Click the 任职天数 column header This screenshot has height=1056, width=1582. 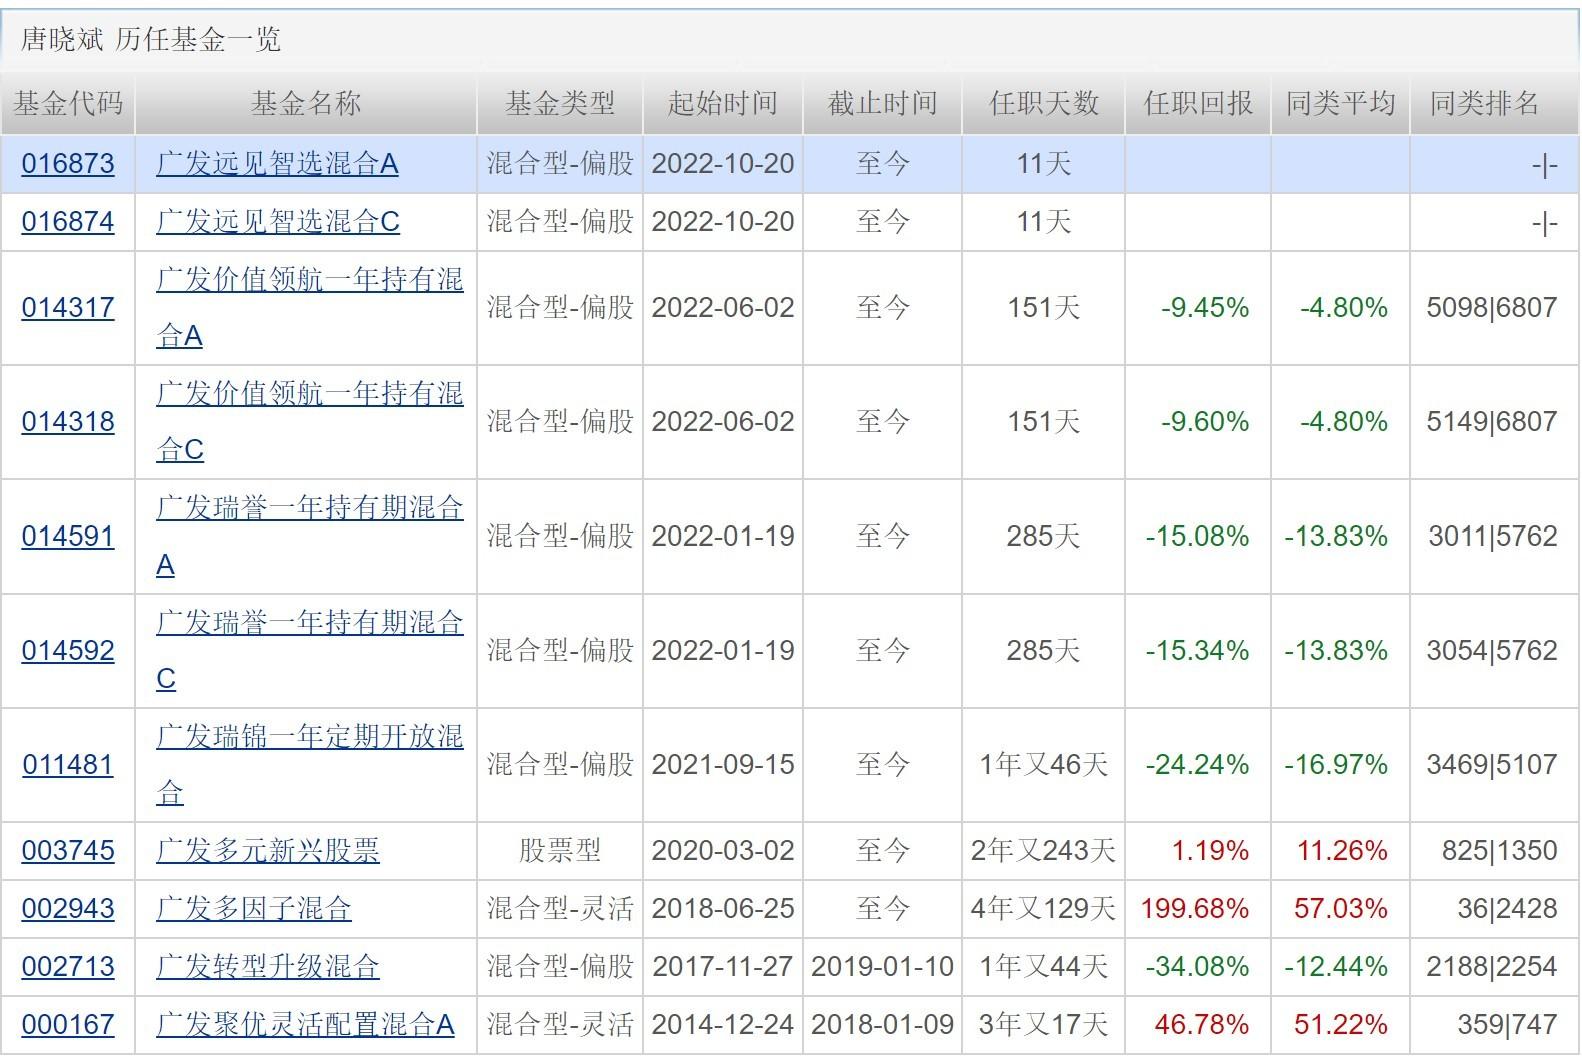pyautogui.click(x=1044, y=103)
